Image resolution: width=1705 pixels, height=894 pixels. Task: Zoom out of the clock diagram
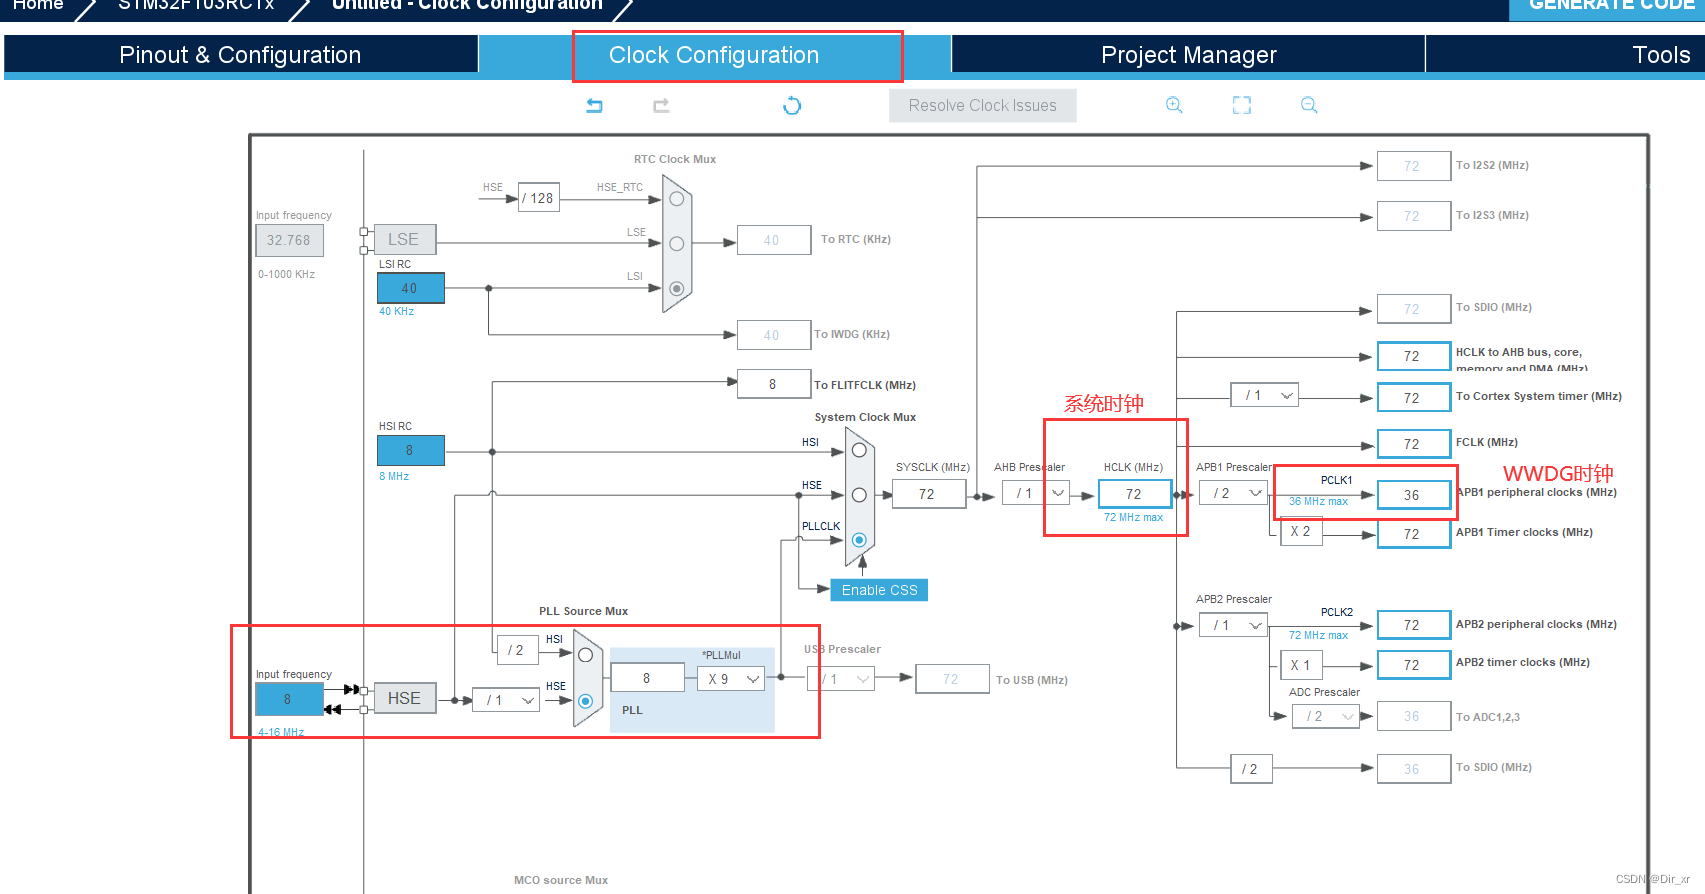tap(1309, 105)
